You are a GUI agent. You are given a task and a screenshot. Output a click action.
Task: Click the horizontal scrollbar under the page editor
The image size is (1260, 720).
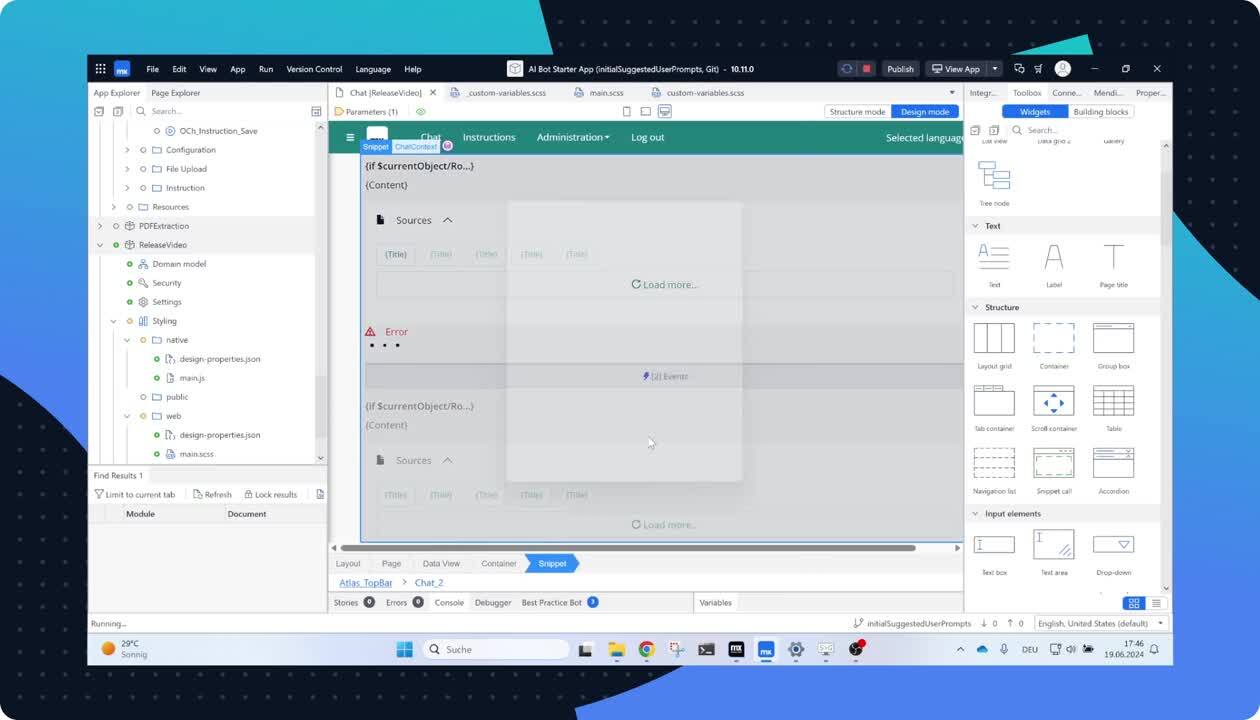point(628,548)
